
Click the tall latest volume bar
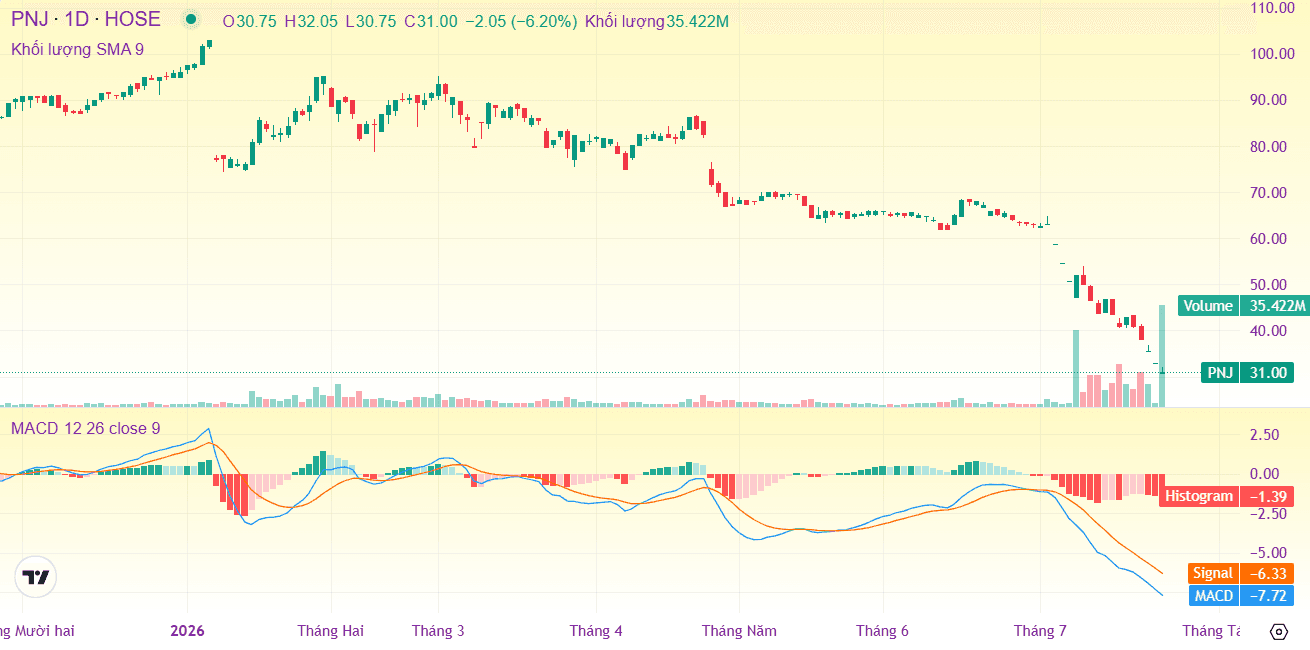(1162, 356)
